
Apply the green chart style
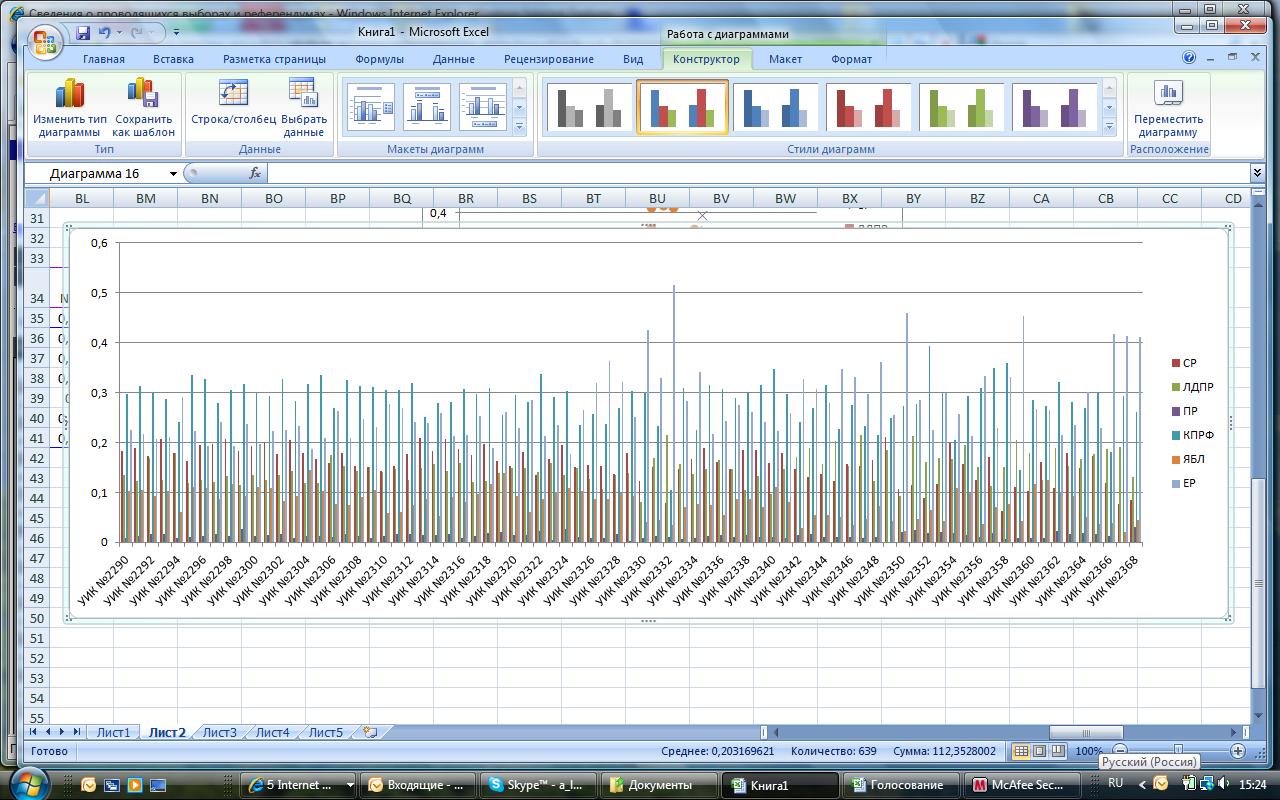point(961,107)
